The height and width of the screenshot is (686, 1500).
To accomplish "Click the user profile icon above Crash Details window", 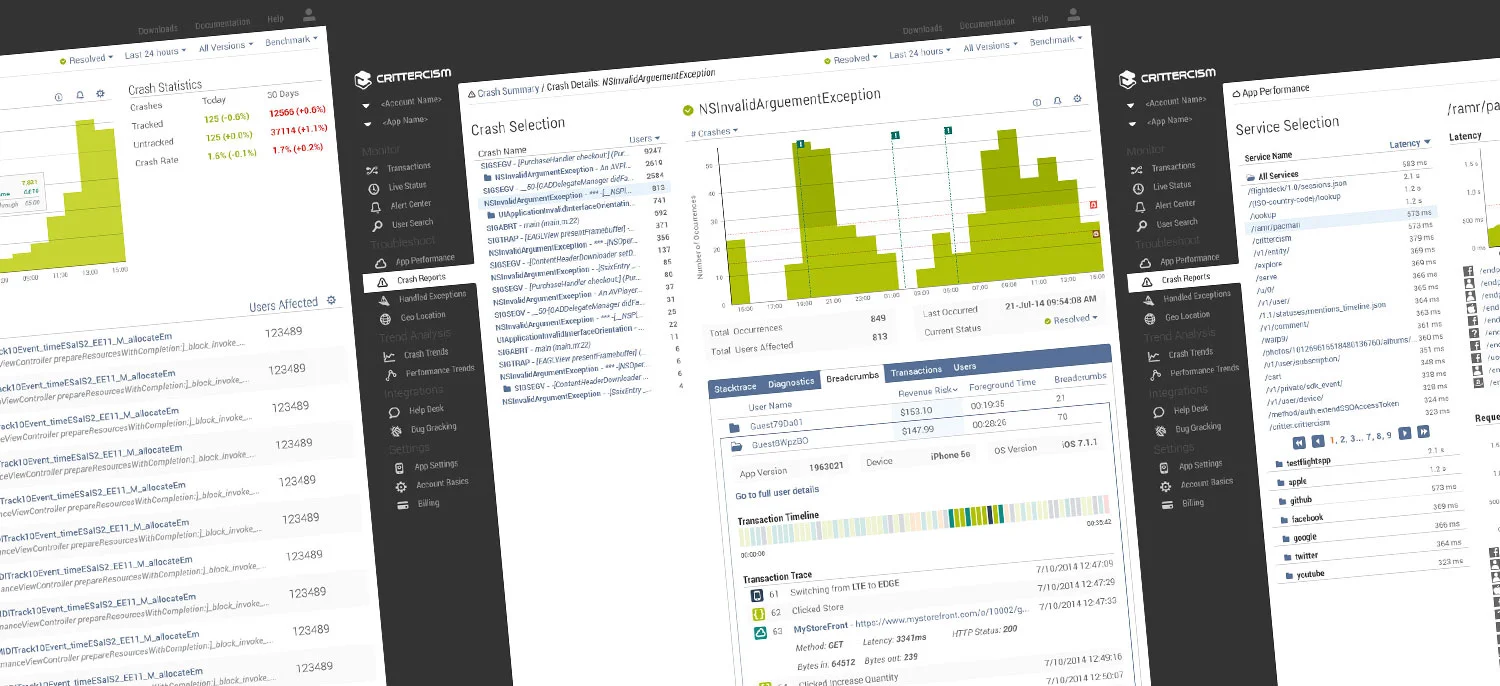I will pos(1073,15).
